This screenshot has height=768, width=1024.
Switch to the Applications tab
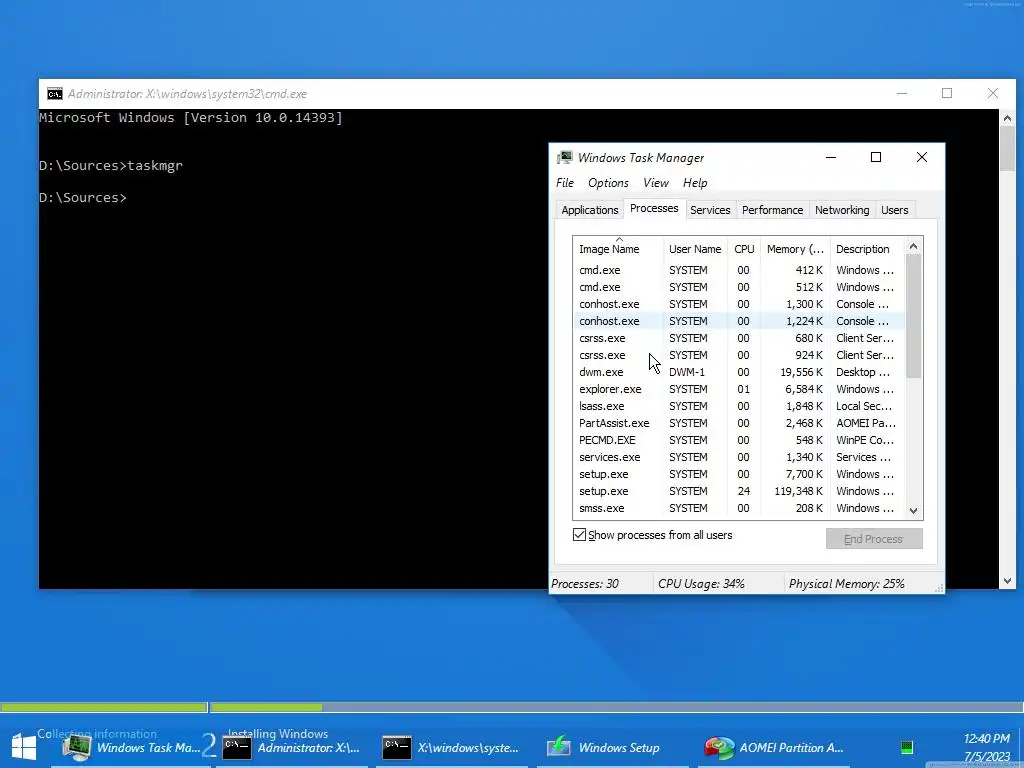tap(590, 210)
